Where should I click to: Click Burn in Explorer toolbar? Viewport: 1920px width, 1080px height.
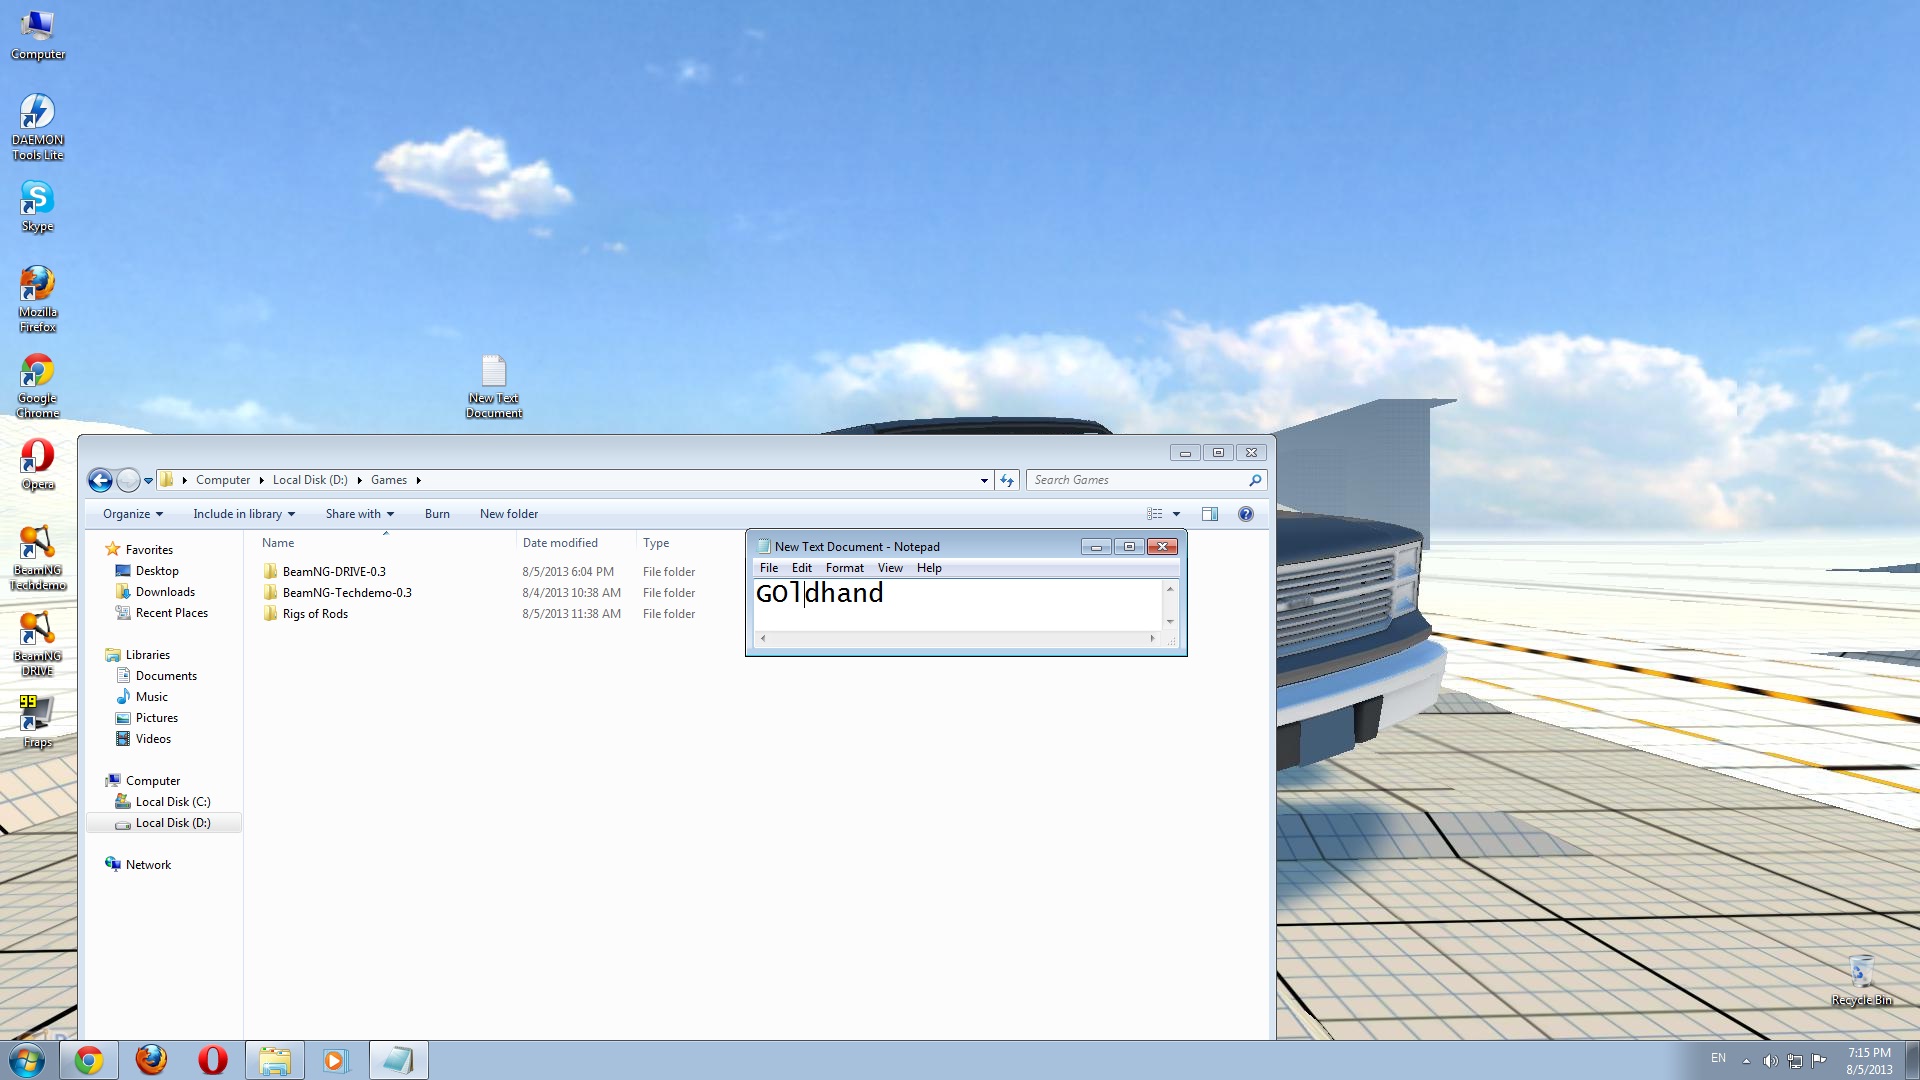point(437,514)
